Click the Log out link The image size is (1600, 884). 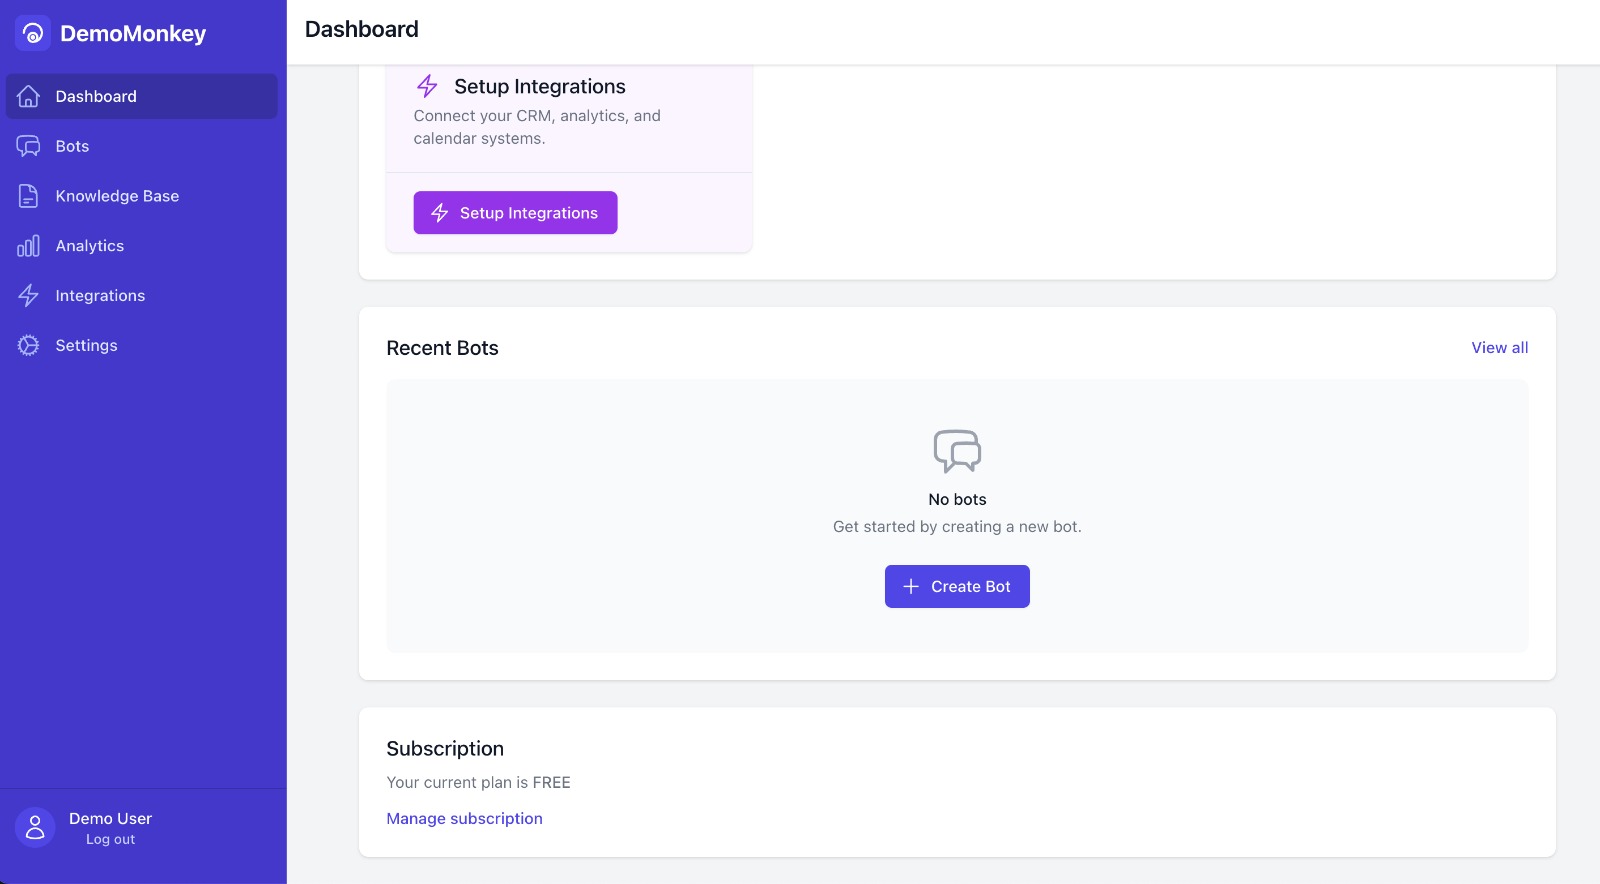point(110,840)
